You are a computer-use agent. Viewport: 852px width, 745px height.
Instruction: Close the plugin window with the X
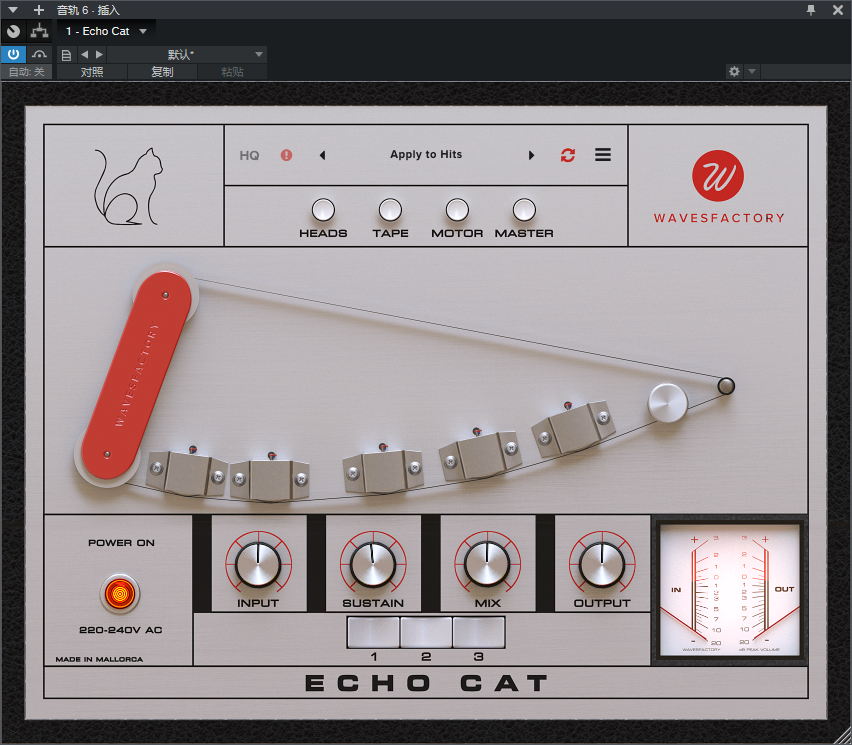point(838,10)
